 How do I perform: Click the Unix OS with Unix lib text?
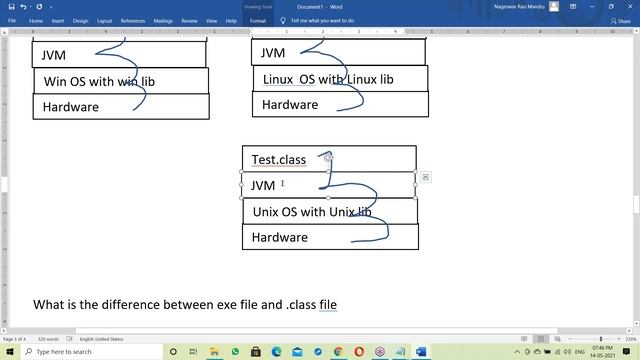pos(312,212)
